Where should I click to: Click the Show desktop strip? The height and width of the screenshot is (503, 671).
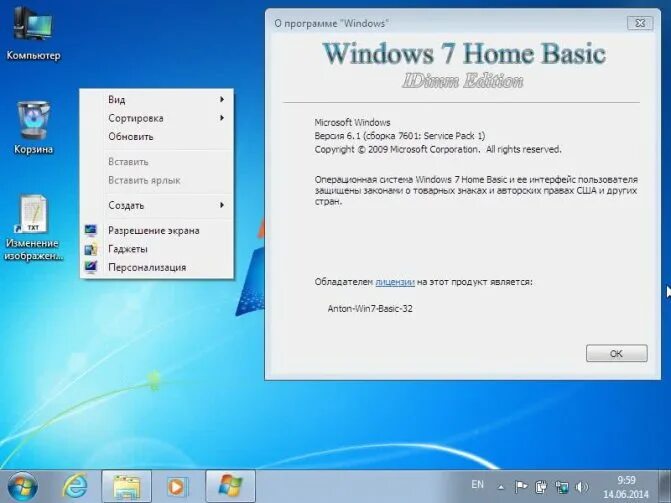(x=665, y=487)
